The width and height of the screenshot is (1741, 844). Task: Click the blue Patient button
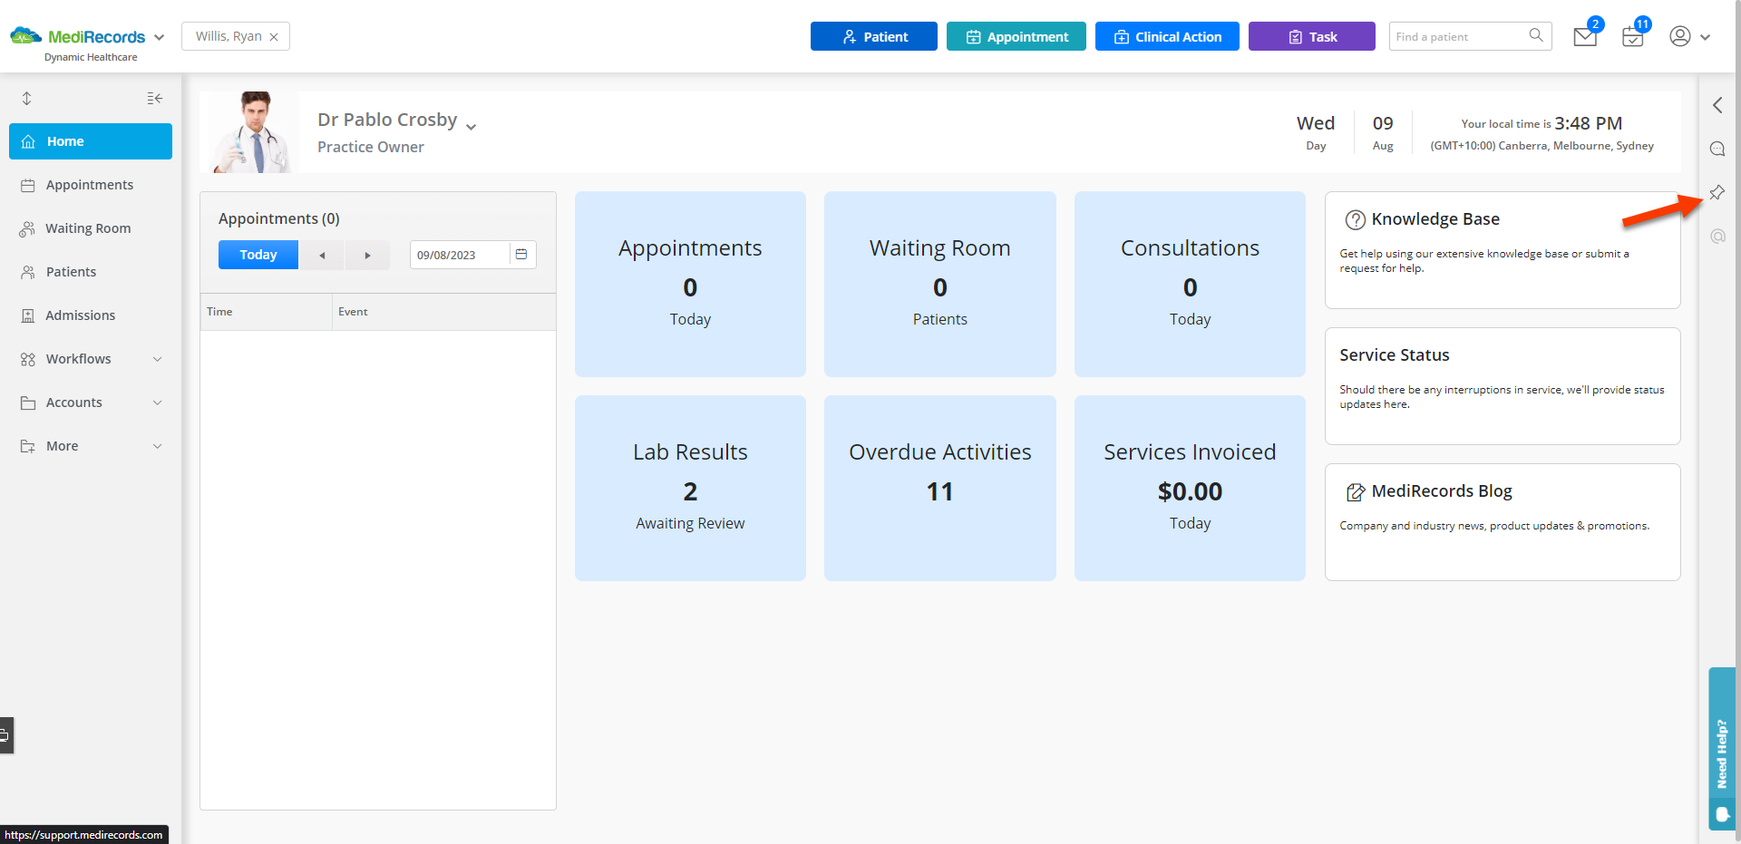(x=874, y=36)
